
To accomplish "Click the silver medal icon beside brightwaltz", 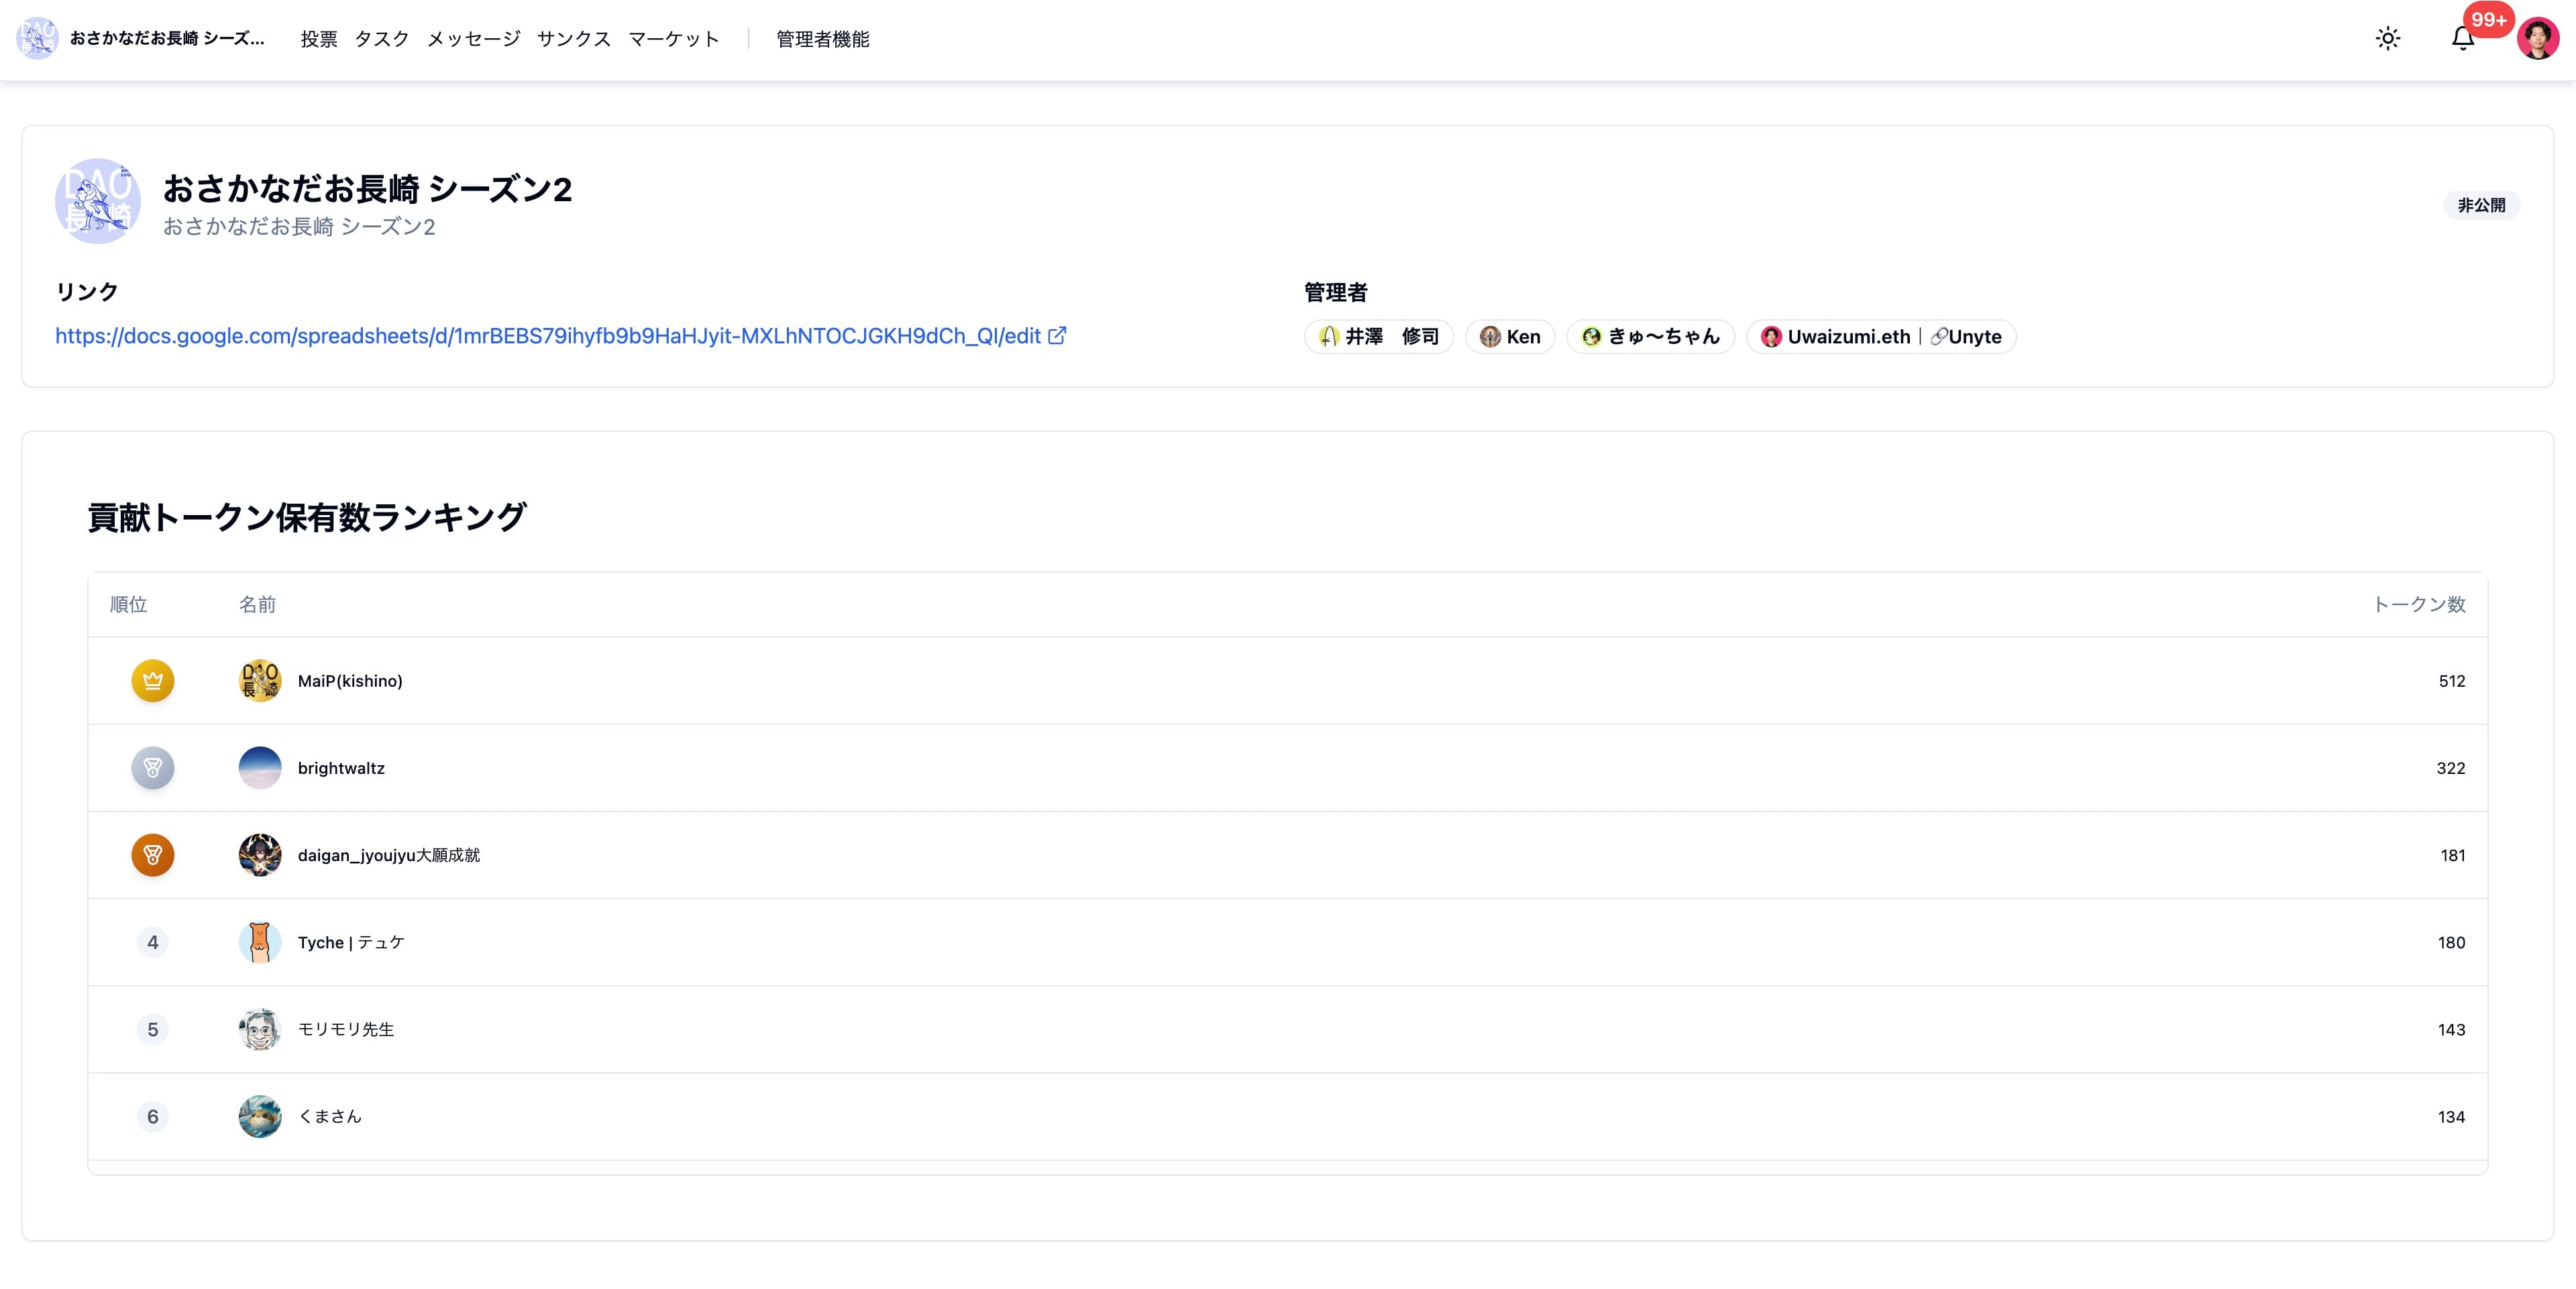I will (x=152, y=768).
